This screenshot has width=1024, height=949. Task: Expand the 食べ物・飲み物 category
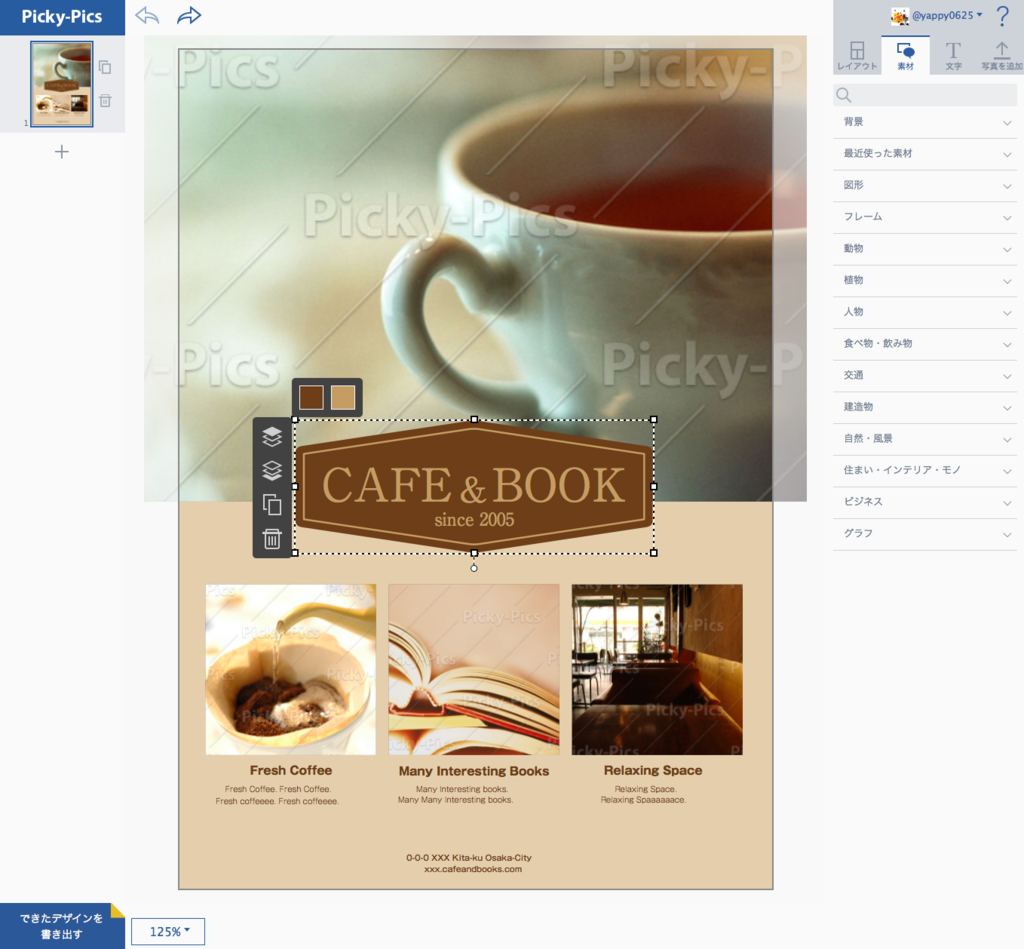(925, 344)
